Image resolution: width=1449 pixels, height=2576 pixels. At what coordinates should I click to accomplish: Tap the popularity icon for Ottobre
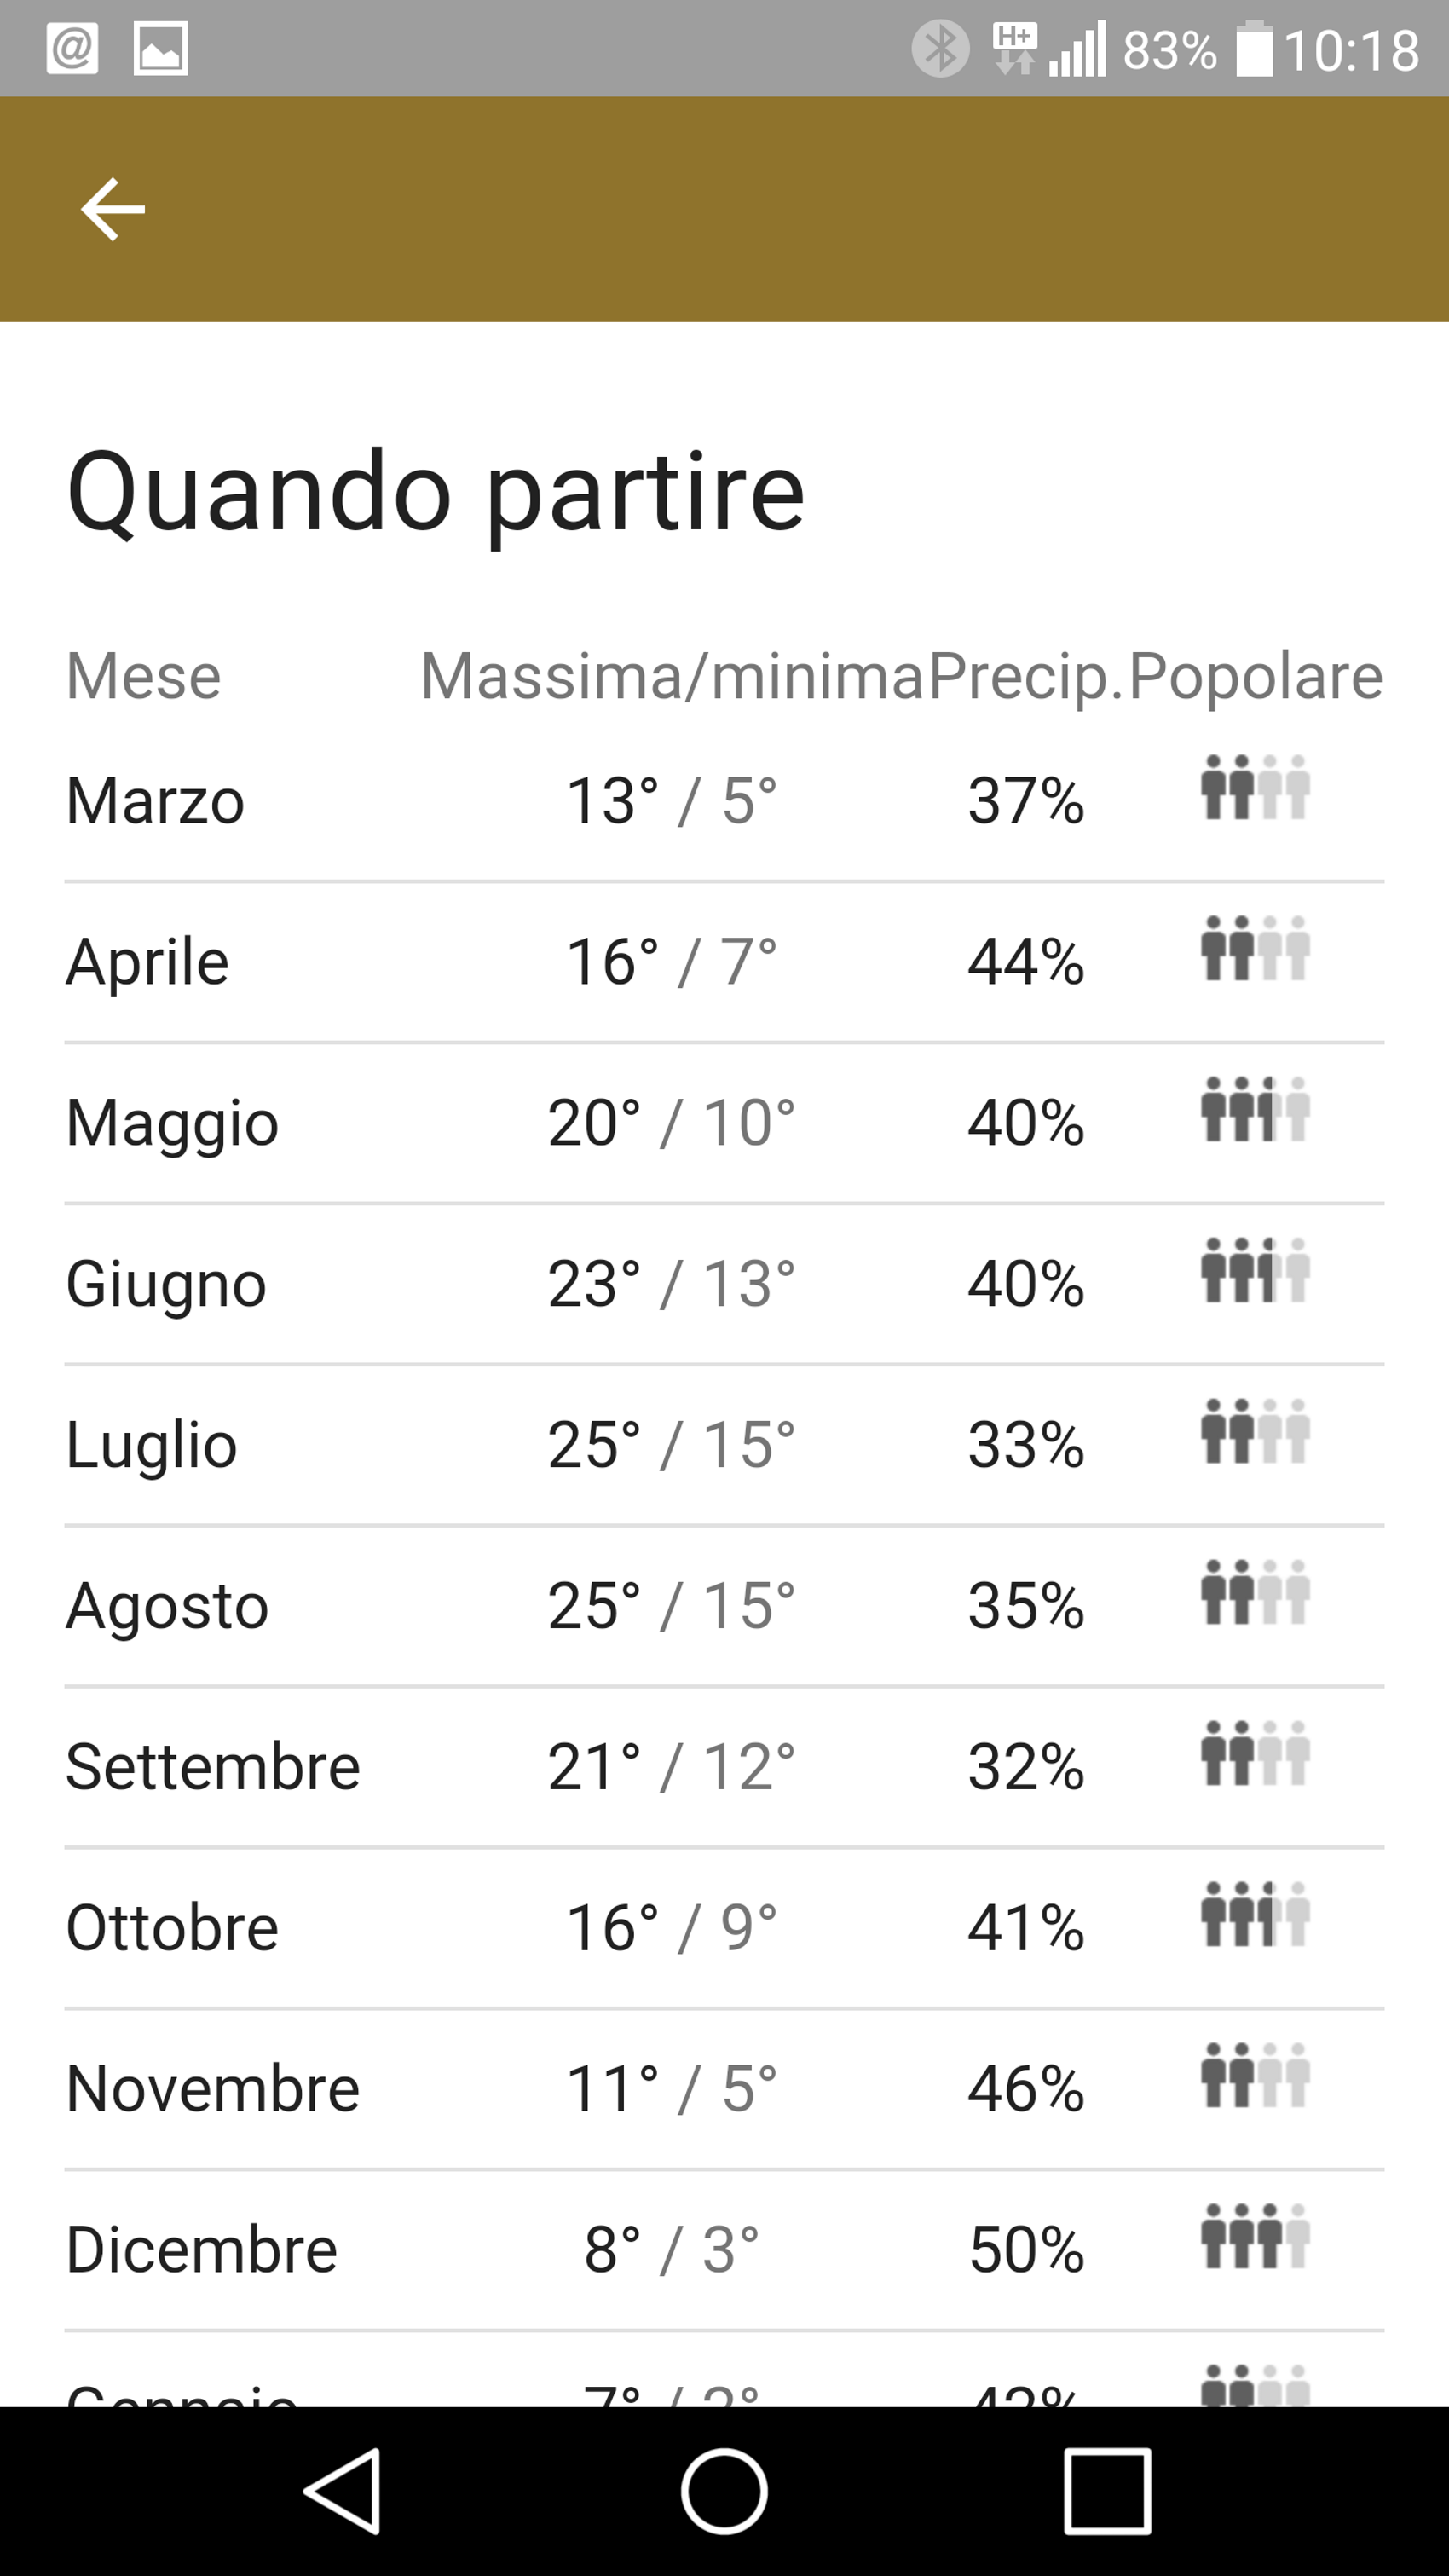tap(1255, 1915)
